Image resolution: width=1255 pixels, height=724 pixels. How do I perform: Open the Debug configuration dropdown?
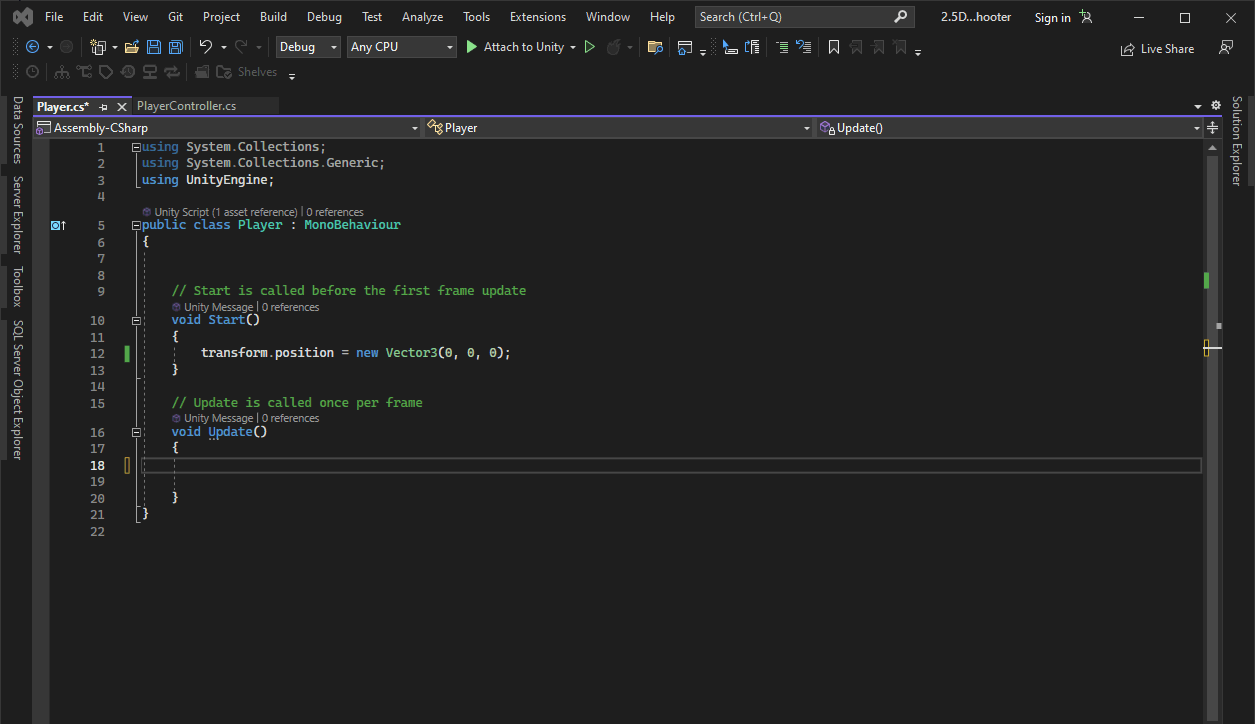pos(308,47)
